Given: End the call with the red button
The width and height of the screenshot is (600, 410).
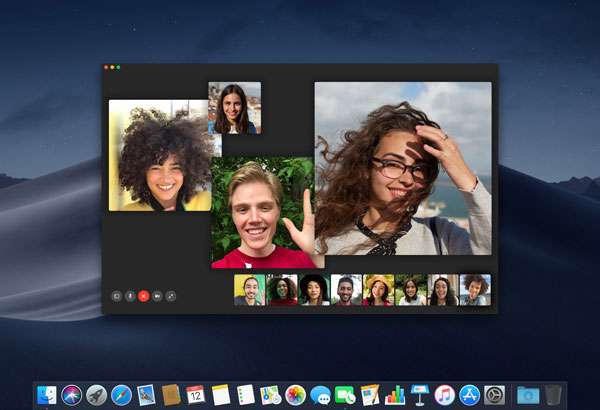Looking at the screenshot, I should pyautogui.click(x=144, y=296).
